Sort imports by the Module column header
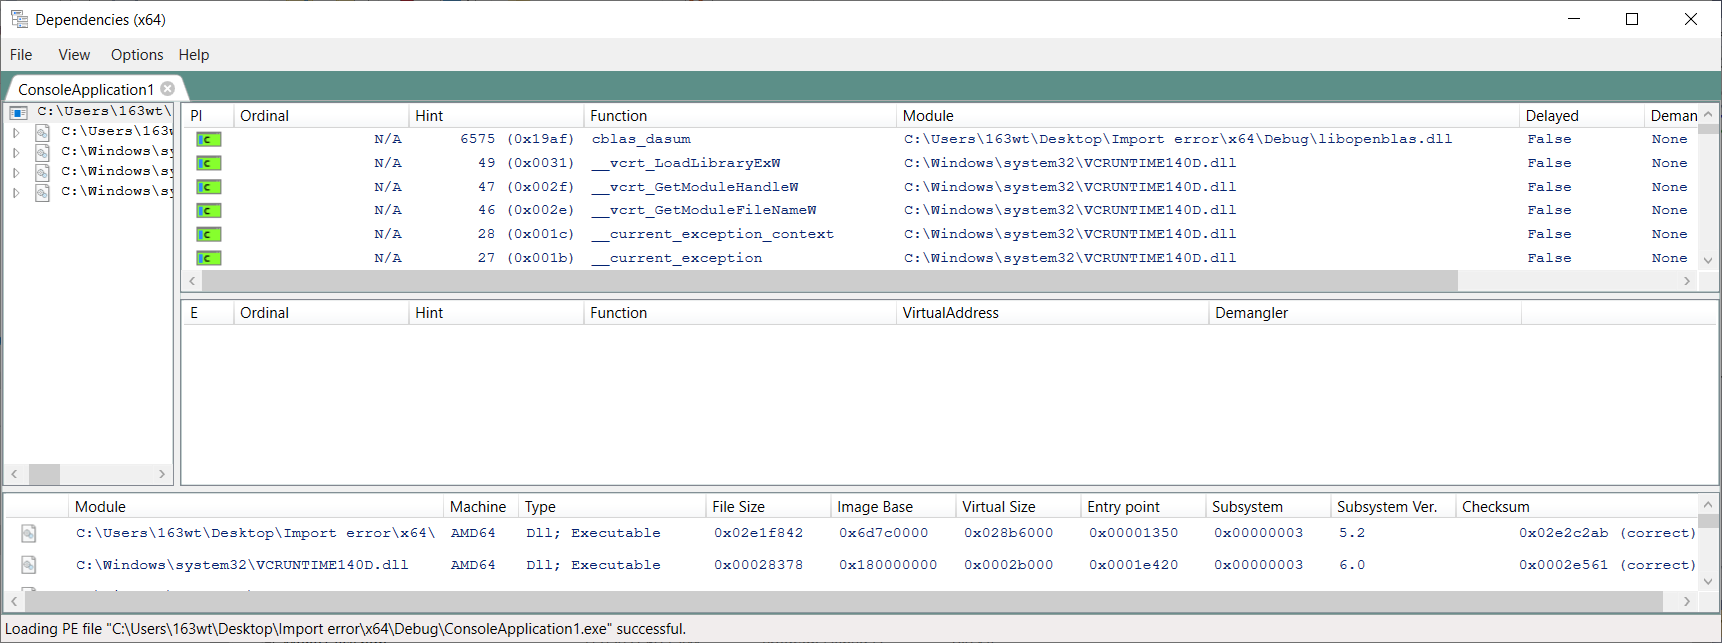This screenshot has width=1722, height=643. (x=1208, y=116)
